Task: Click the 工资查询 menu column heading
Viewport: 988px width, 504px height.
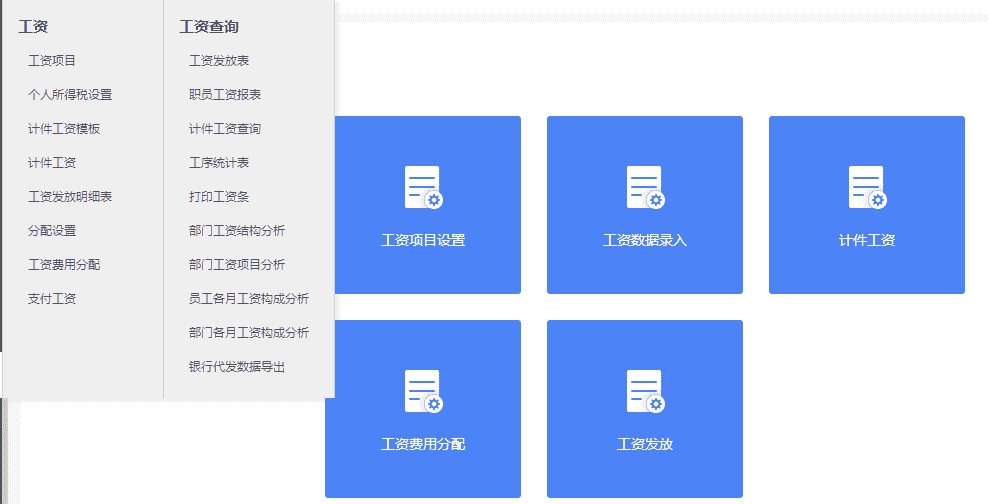Action: 209,26
